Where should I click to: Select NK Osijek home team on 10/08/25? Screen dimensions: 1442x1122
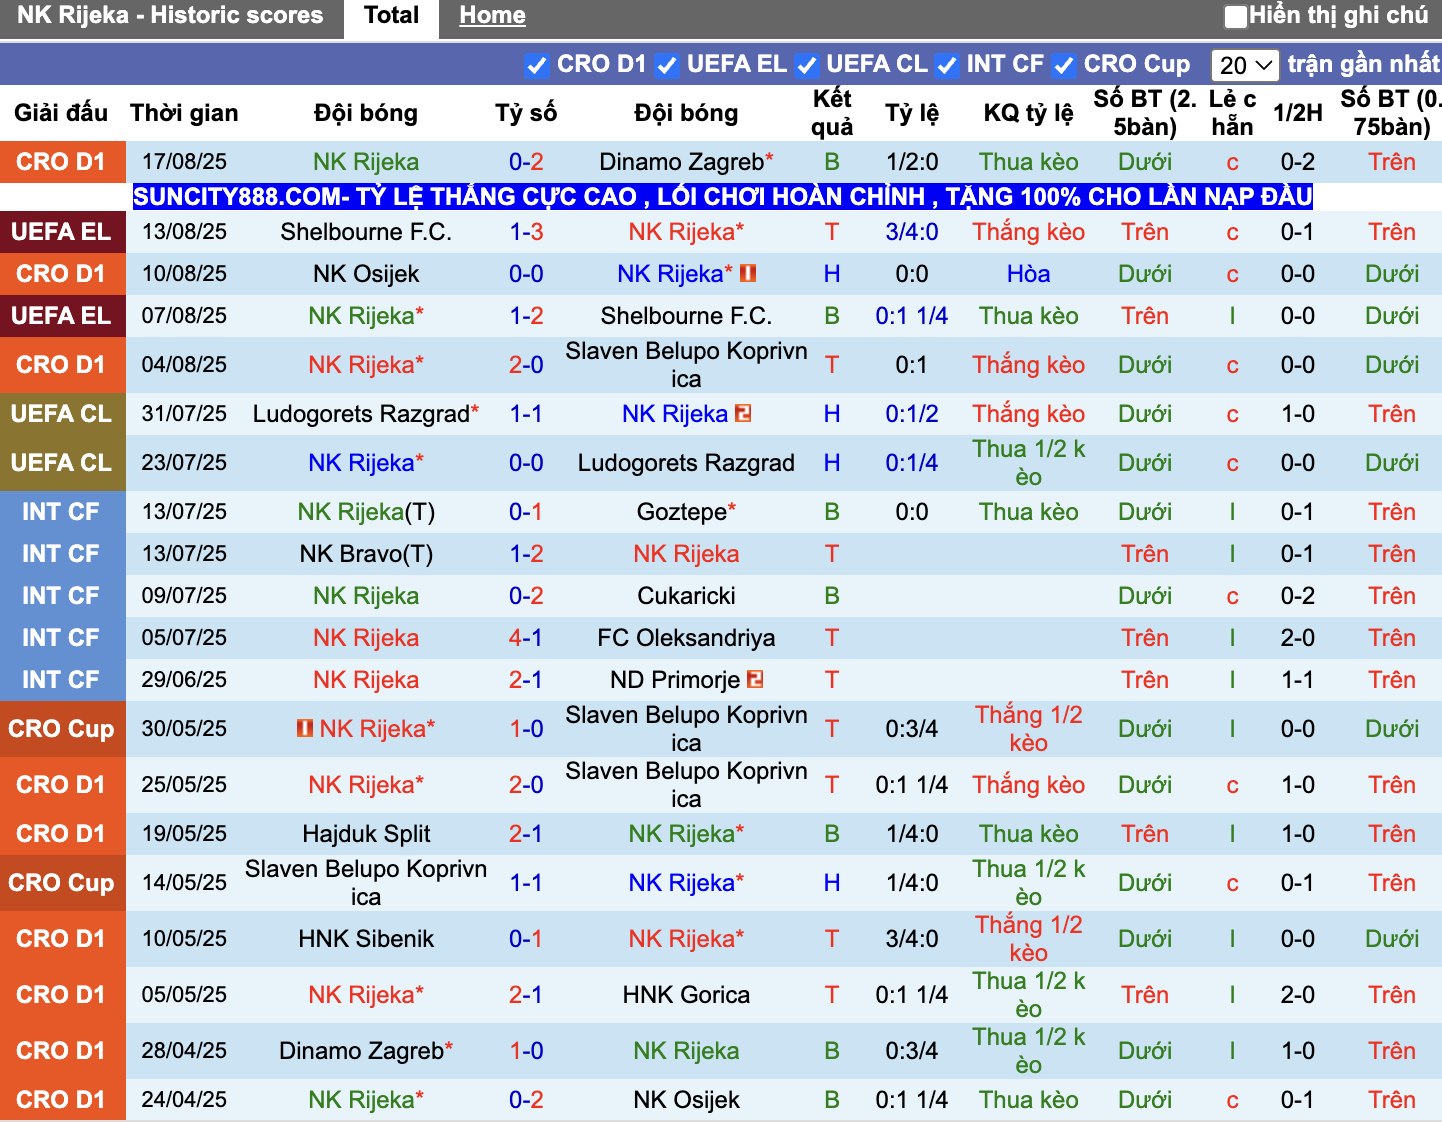pos(366,274)
